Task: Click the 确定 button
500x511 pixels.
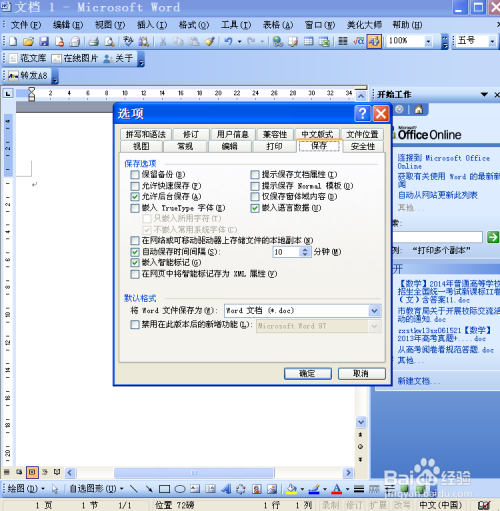Action: coord(308,373)
